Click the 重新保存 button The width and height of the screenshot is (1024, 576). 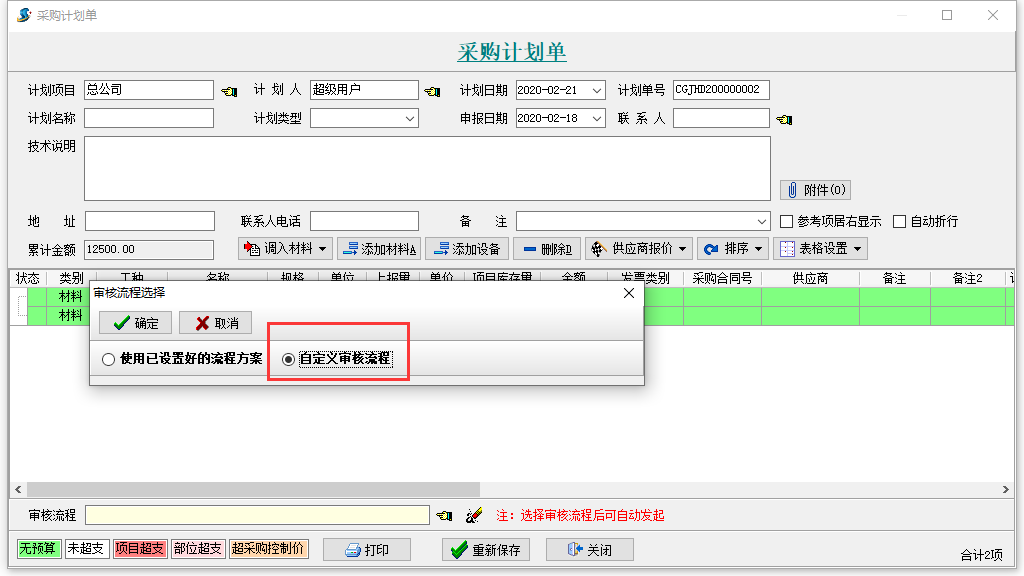click(486, 550)
